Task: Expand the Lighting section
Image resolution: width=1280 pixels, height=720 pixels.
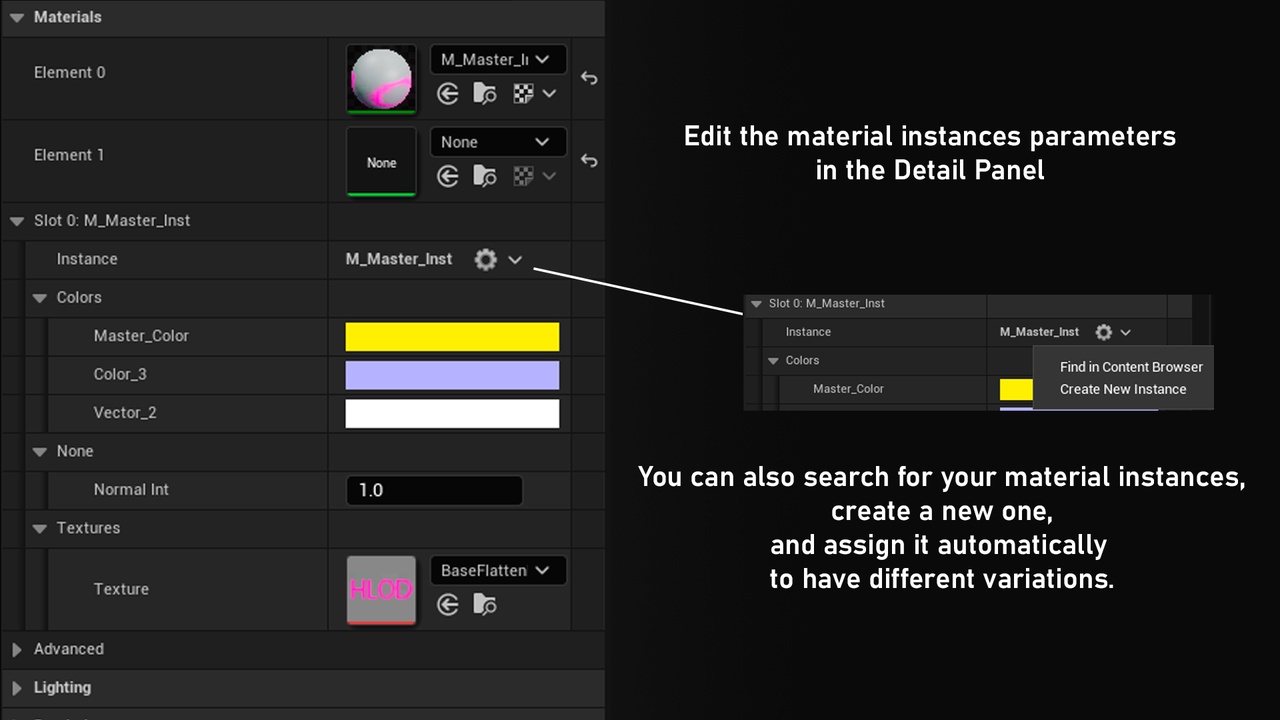Action: point(17,688)
